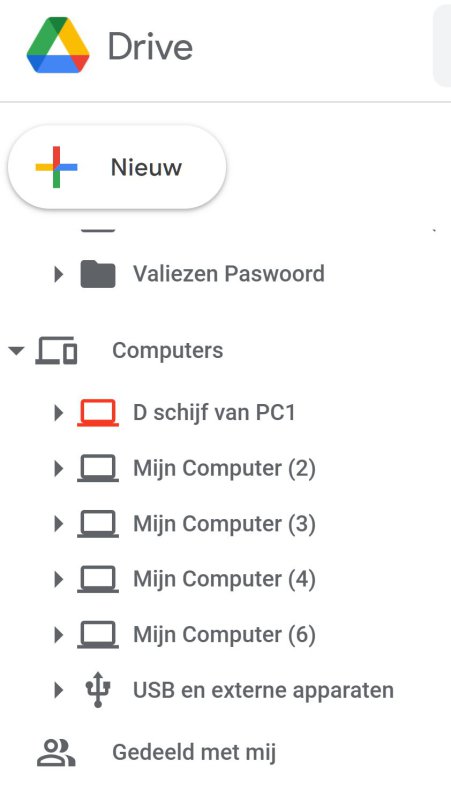Open Gedeeld met mij
The image size is (451, 800).
pyautogui.click(x=194, y=753)
